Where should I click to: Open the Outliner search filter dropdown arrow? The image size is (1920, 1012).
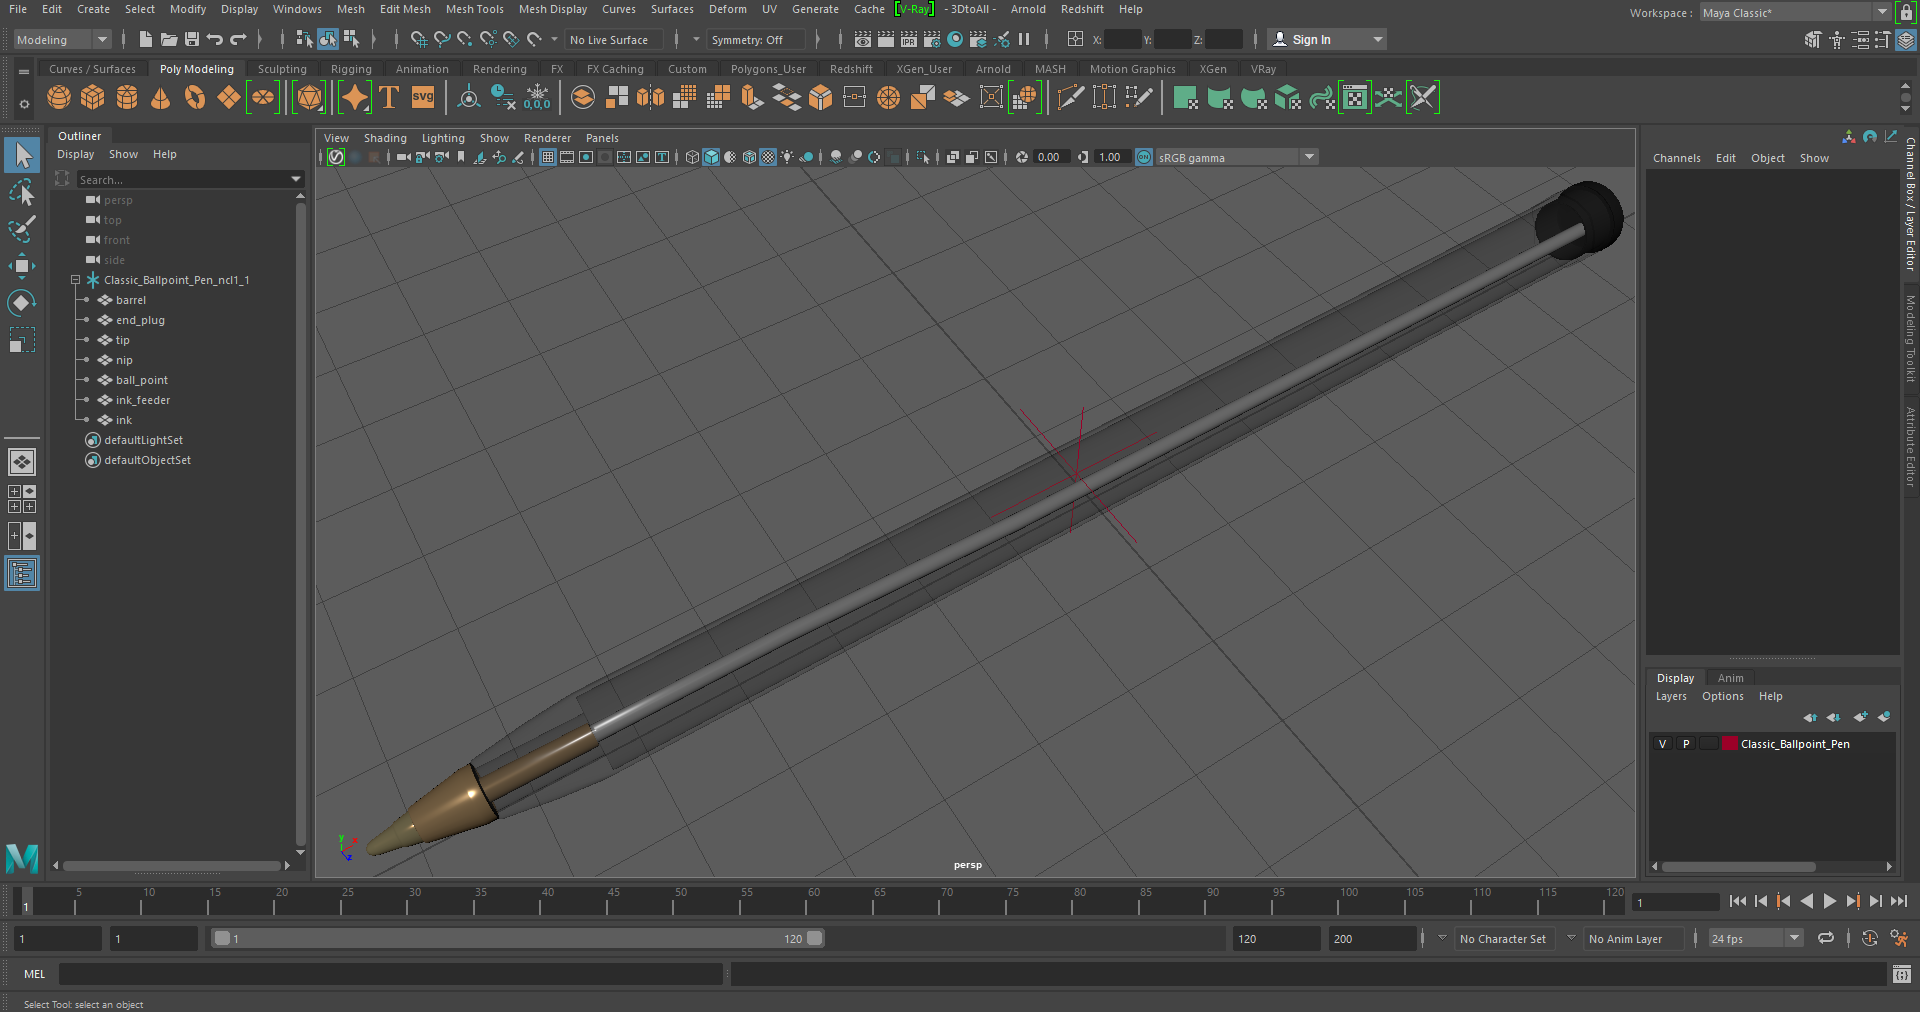(296, 180)
